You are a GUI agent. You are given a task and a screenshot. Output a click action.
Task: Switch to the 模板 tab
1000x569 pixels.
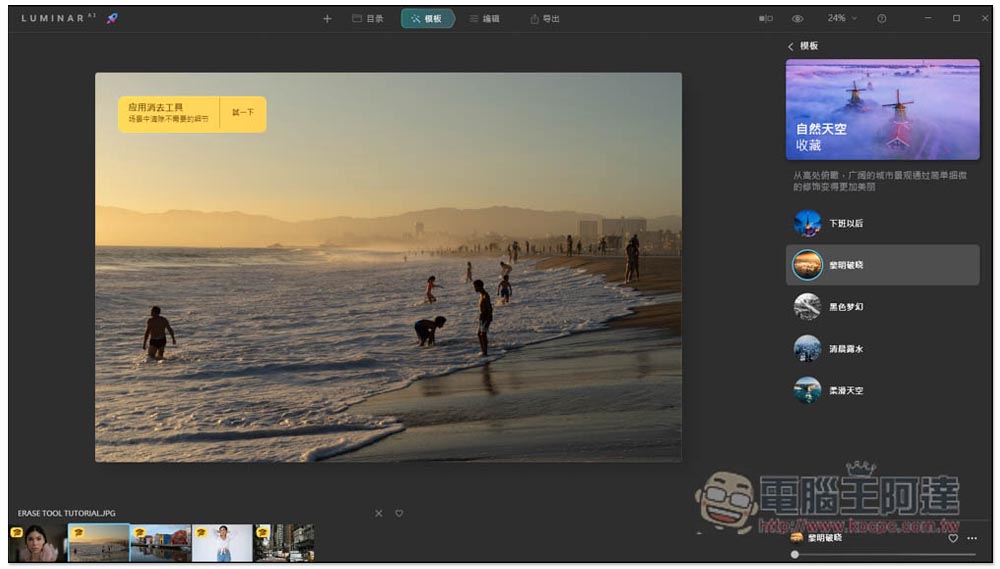click(427, 18)
